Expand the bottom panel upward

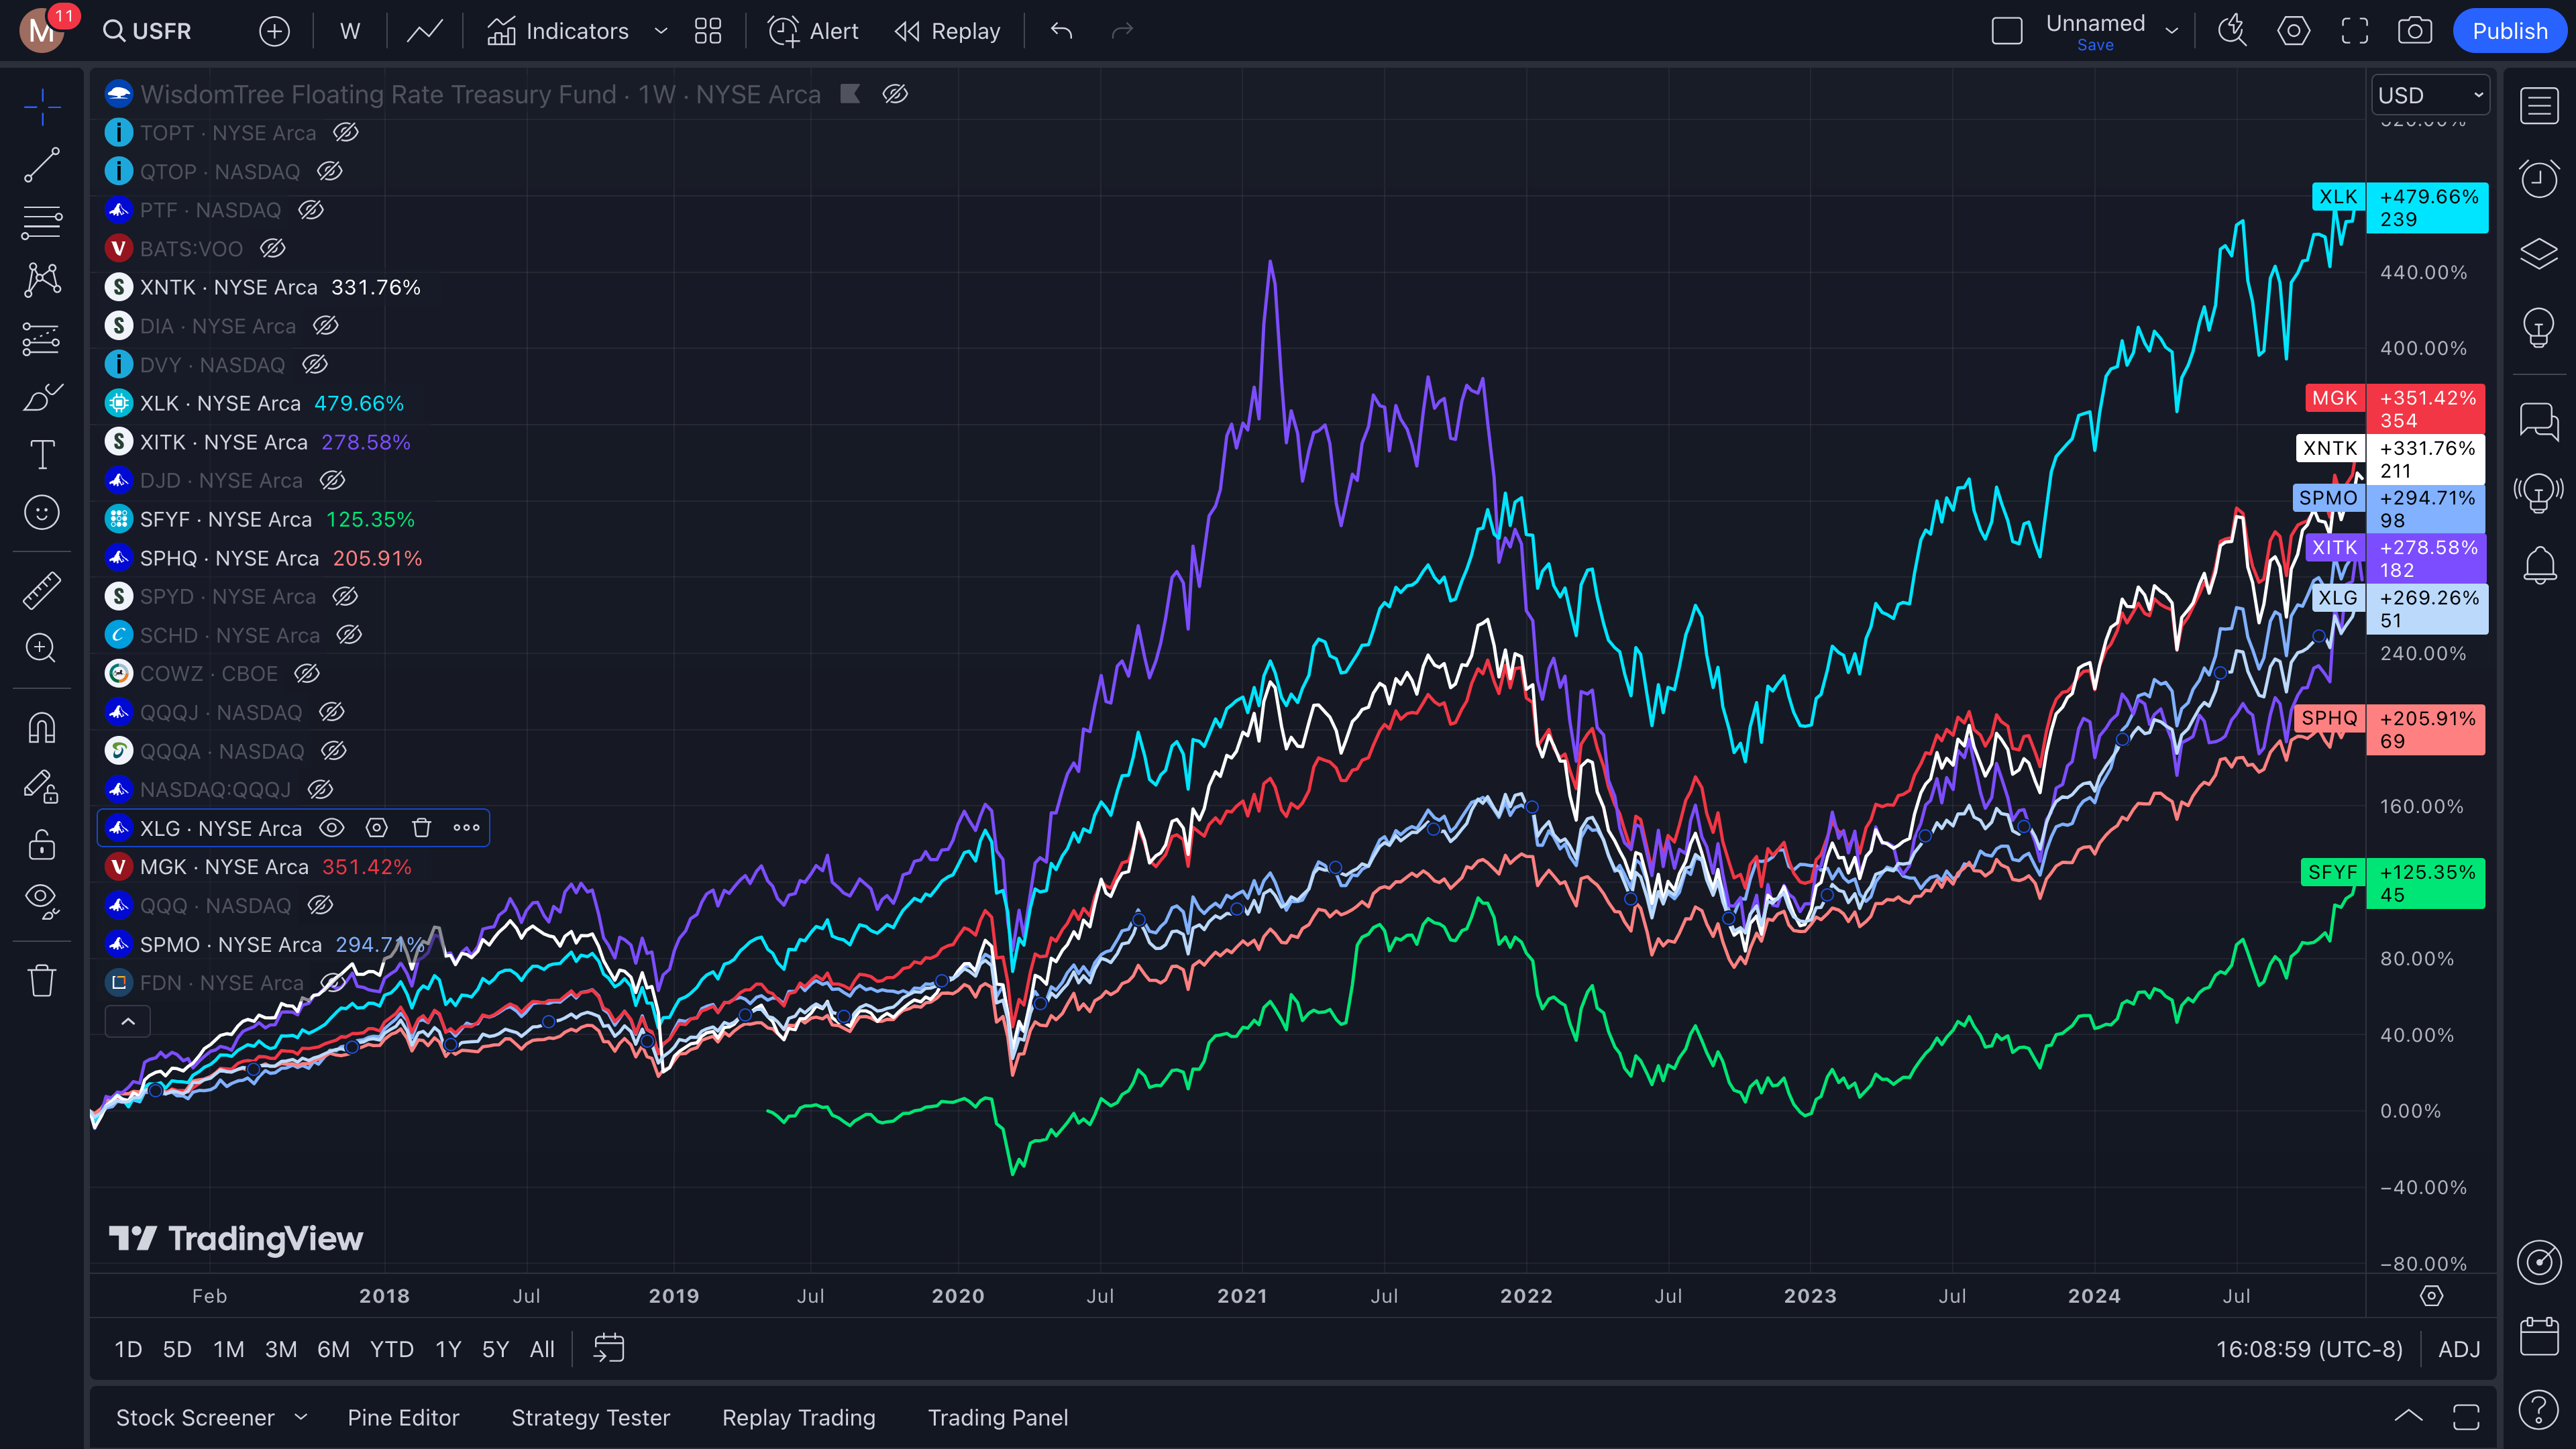[x=2409, y=1416]
